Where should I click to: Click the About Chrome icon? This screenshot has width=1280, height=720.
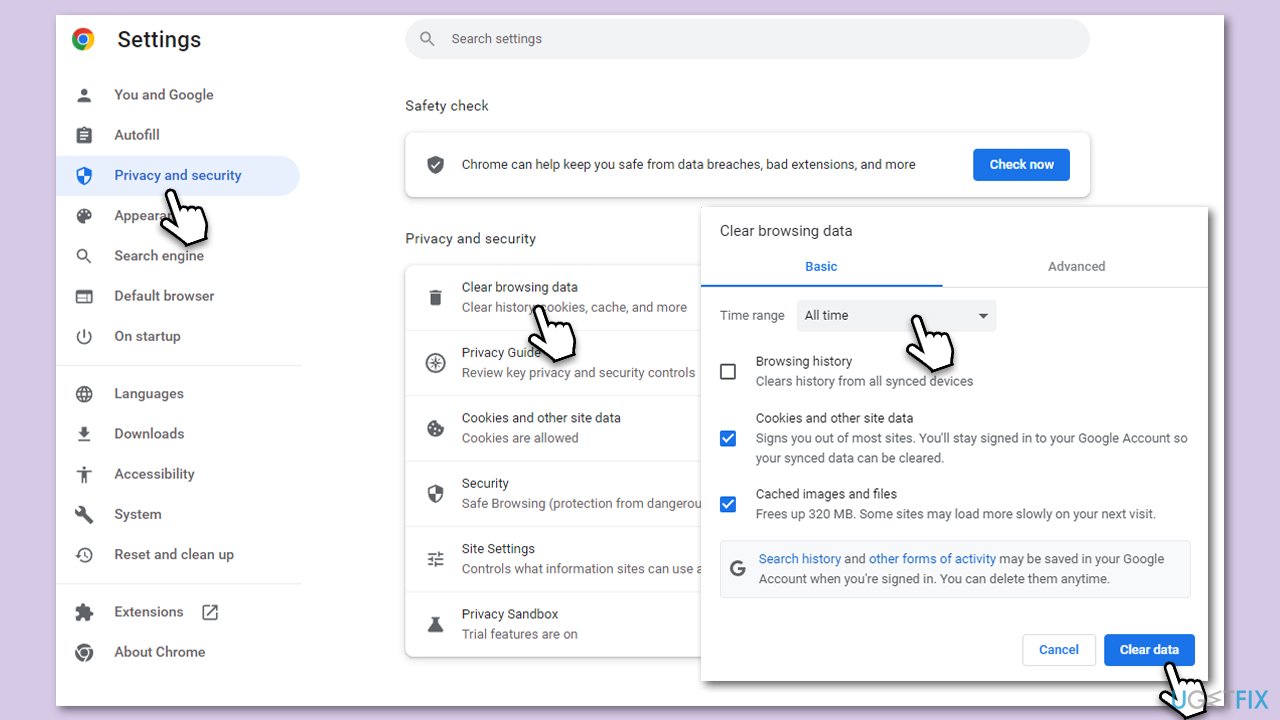pos(84,652)
